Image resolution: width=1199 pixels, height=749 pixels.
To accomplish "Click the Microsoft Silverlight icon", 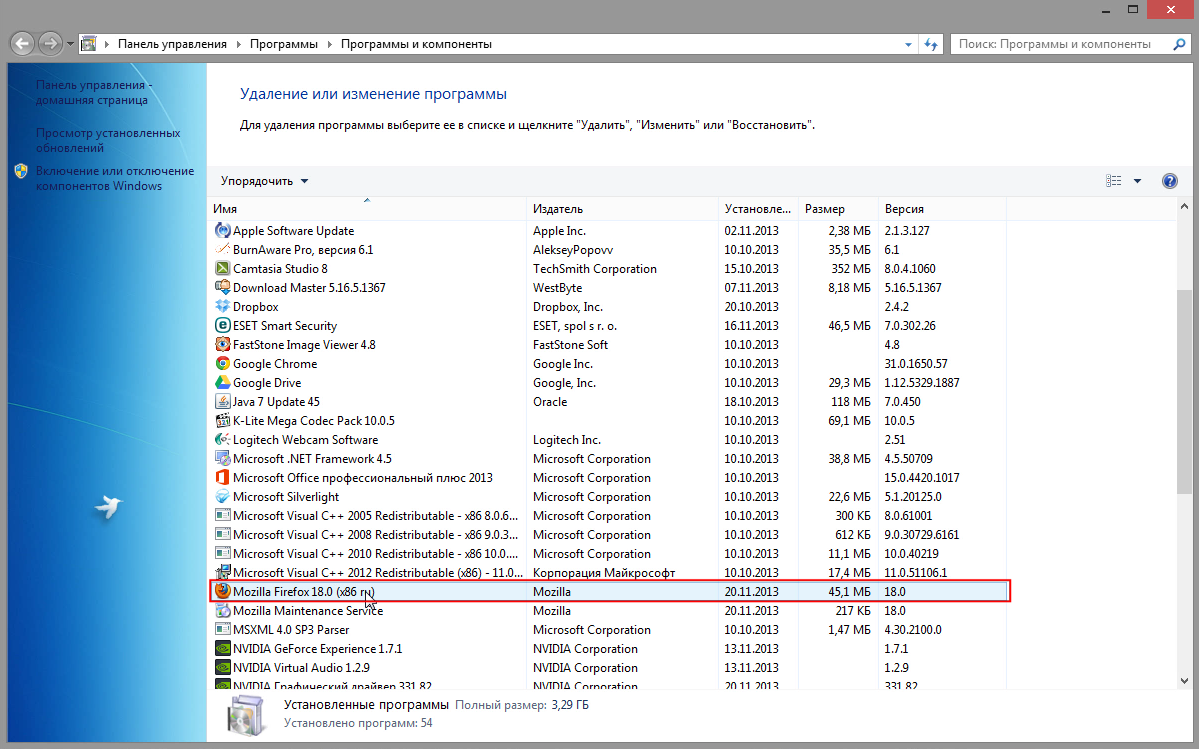I will [x=223, y=497].
